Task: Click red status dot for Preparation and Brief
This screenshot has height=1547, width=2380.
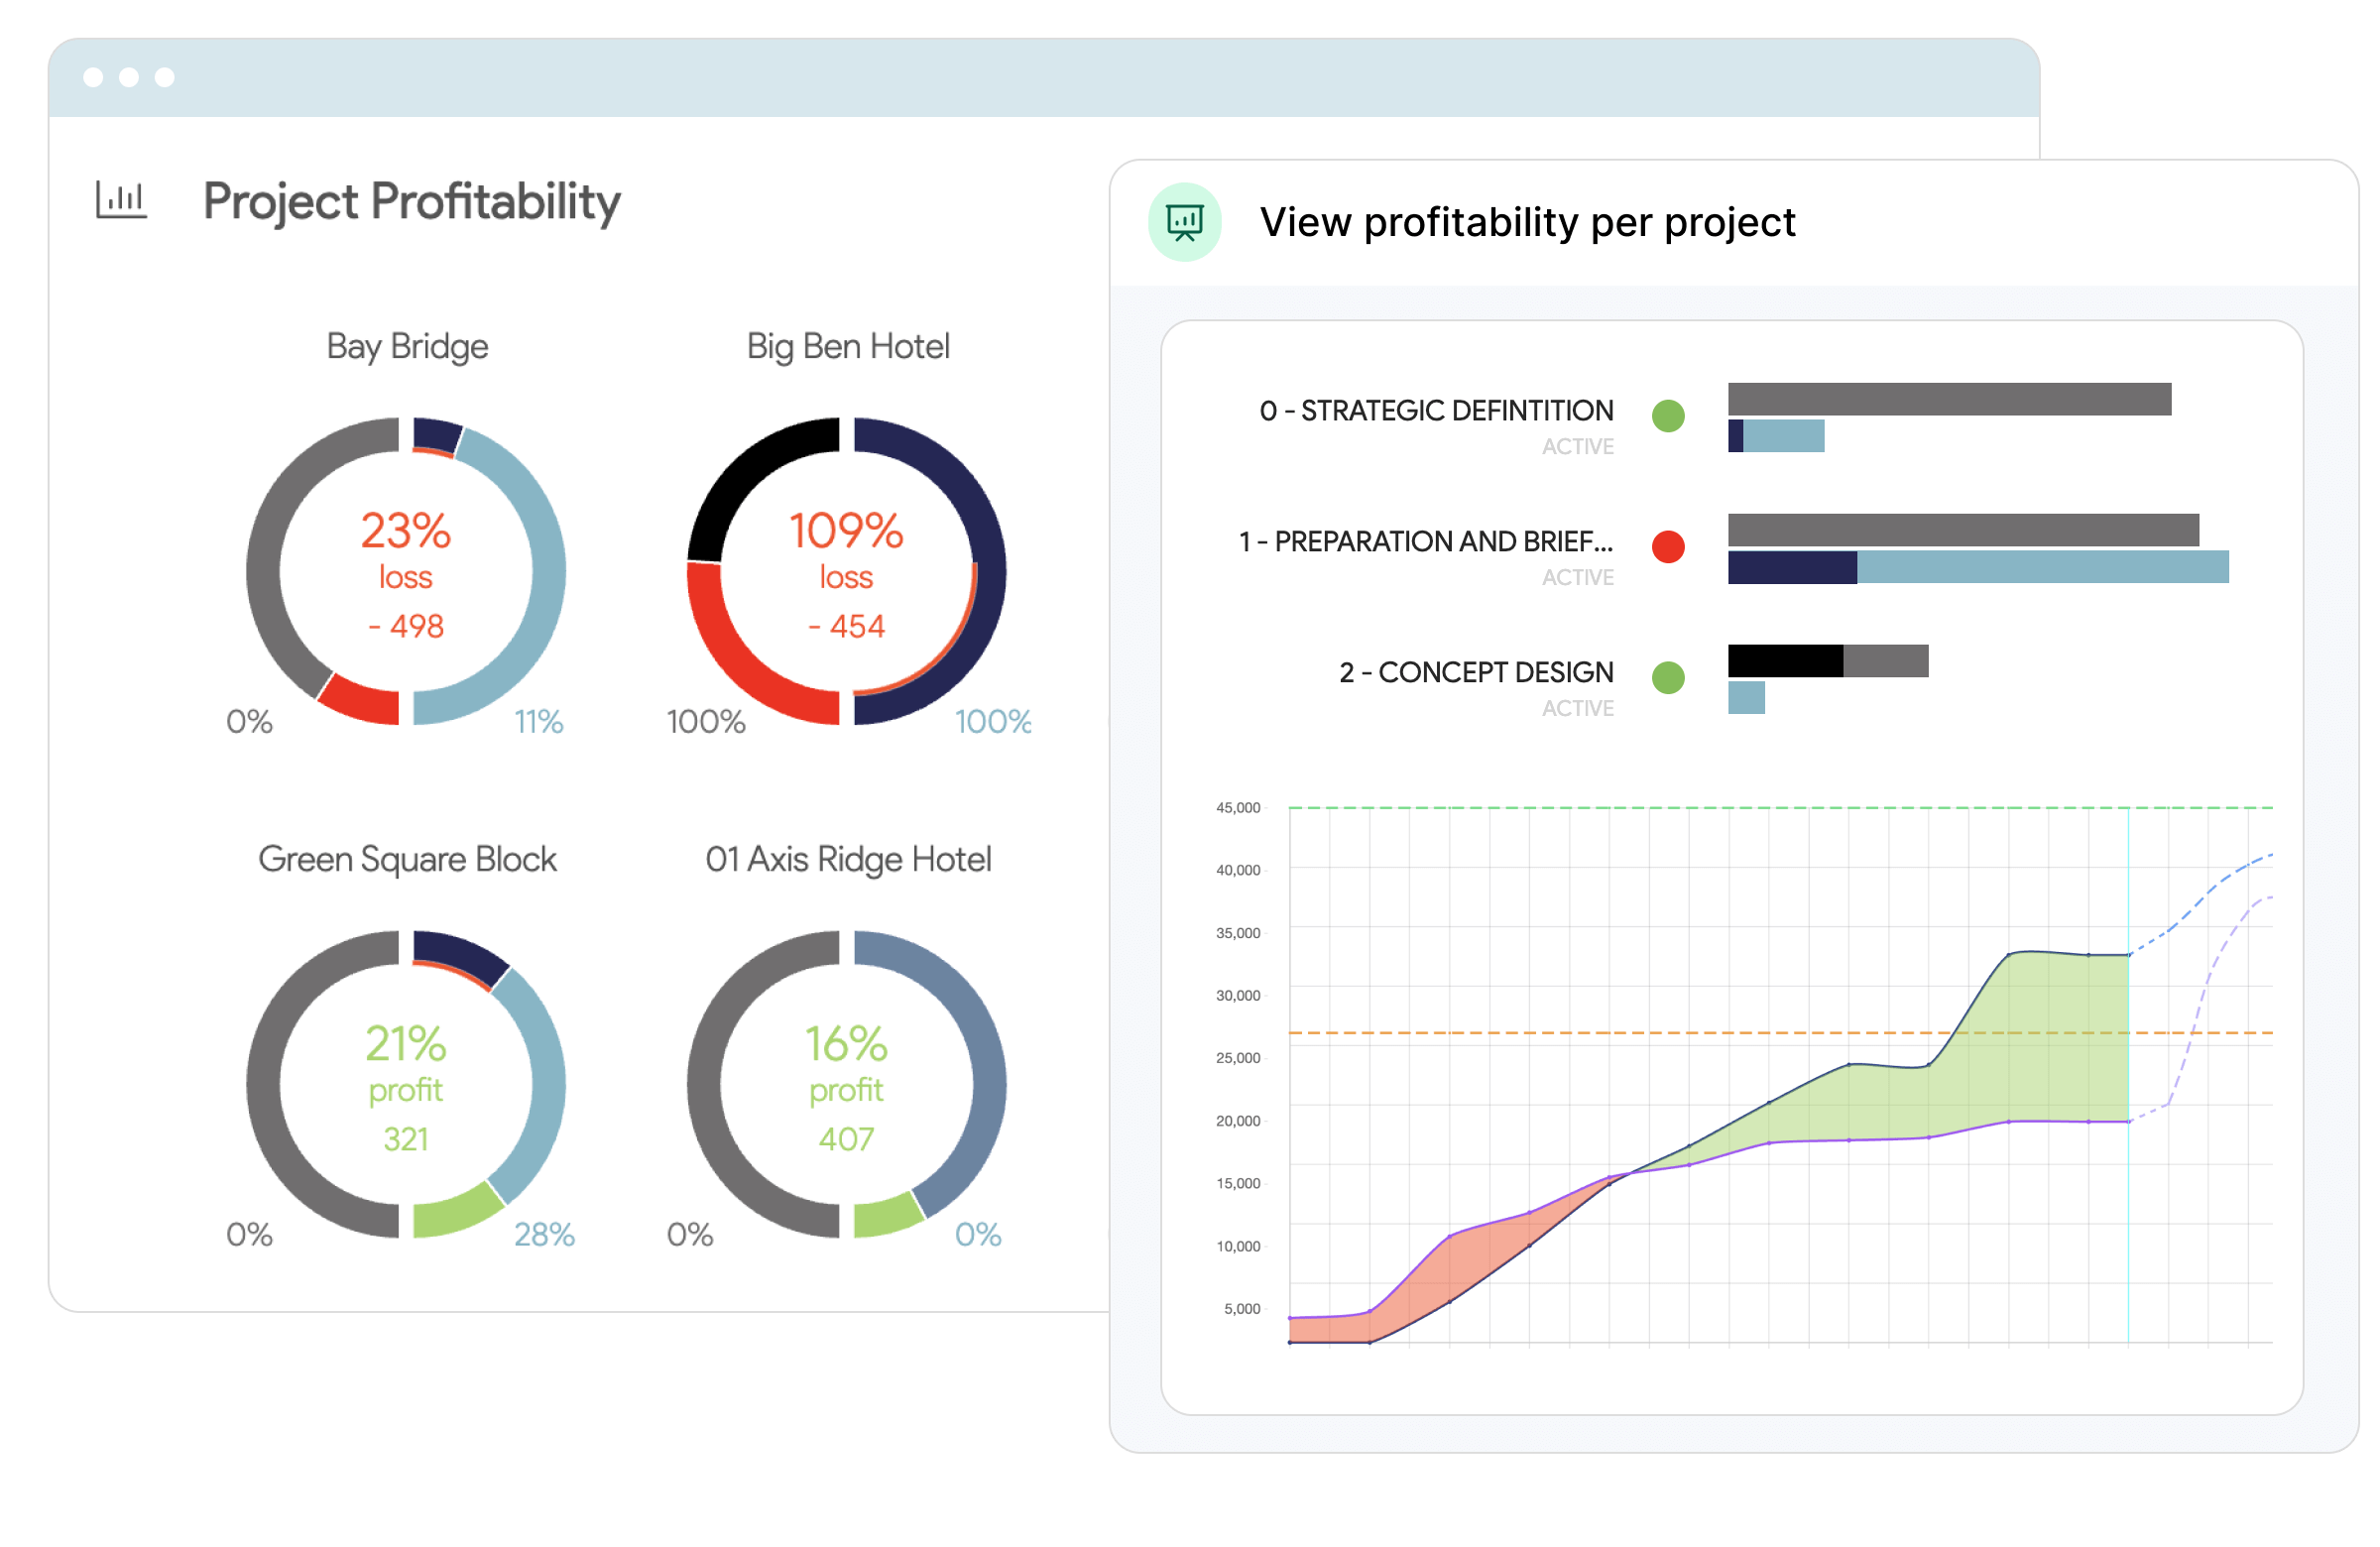Action: [x=1668, y=546]
